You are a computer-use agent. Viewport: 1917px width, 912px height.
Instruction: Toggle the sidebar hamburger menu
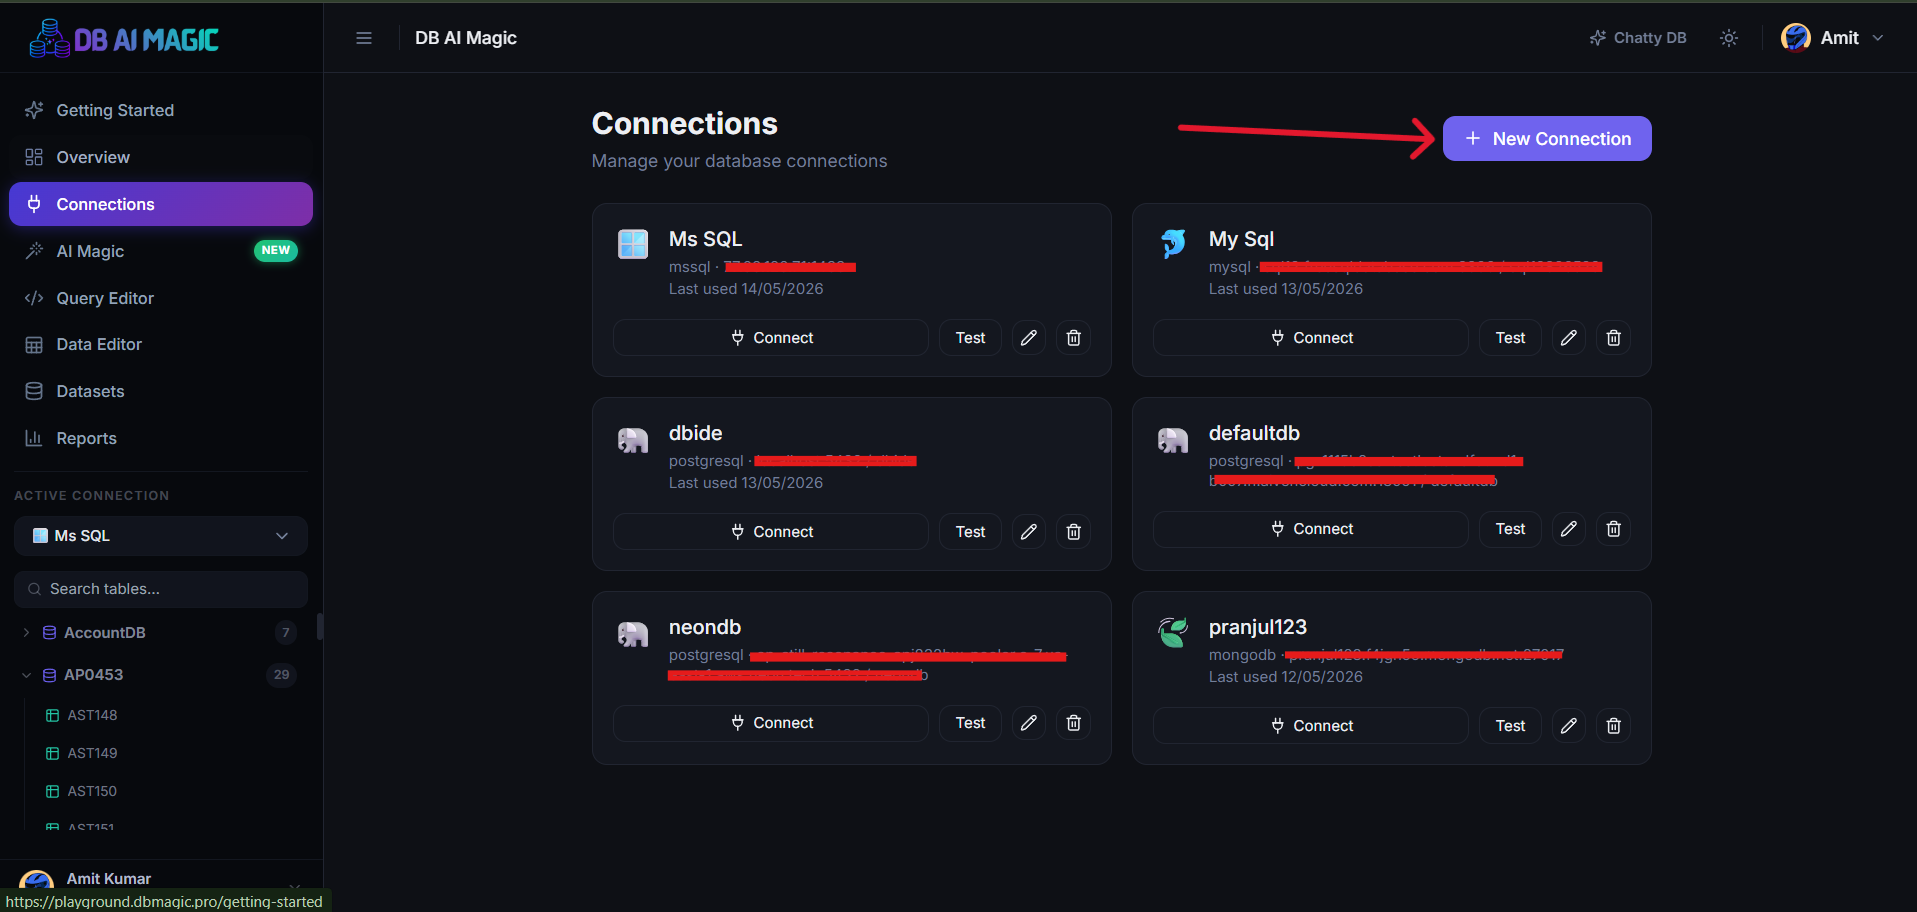(x=364, y=38)
